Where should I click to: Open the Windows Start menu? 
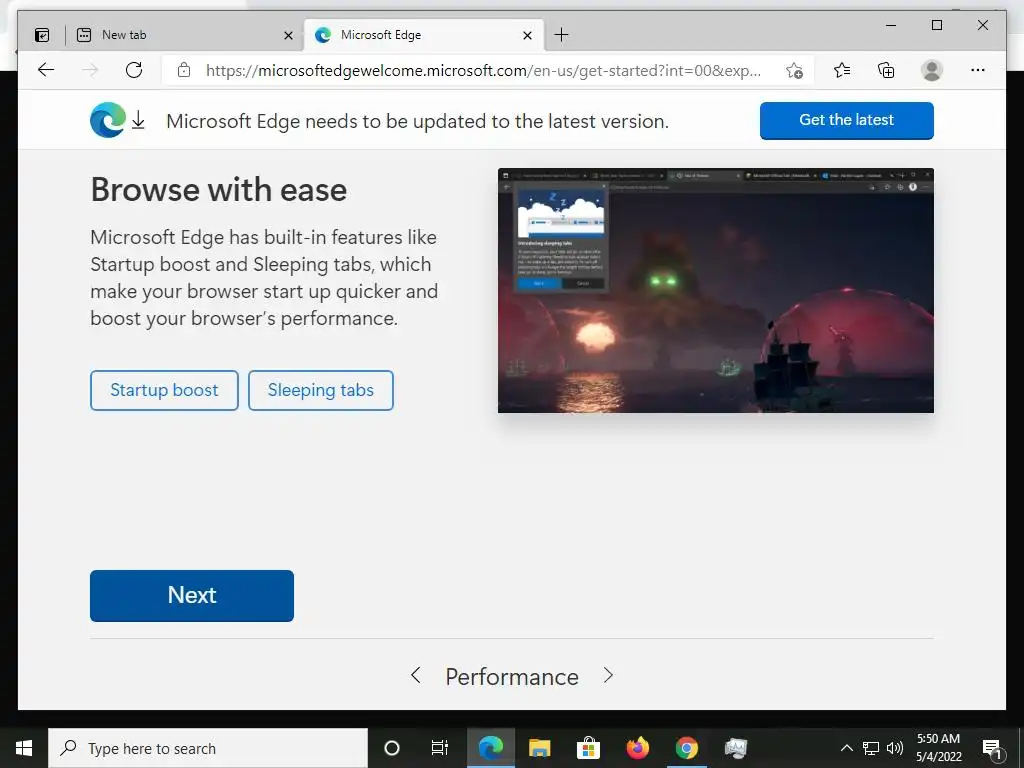[24, 748]
